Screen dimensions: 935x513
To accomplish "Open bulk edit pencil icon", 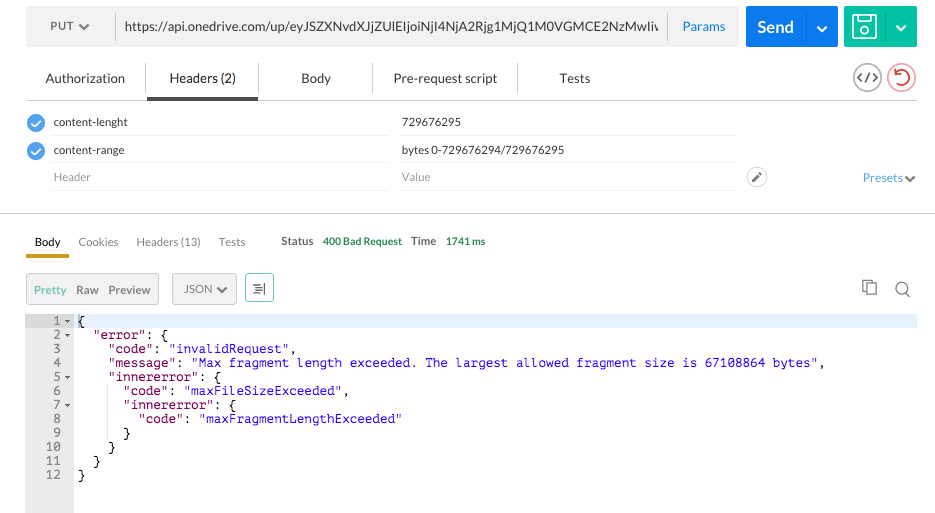I will pos(757,177).
